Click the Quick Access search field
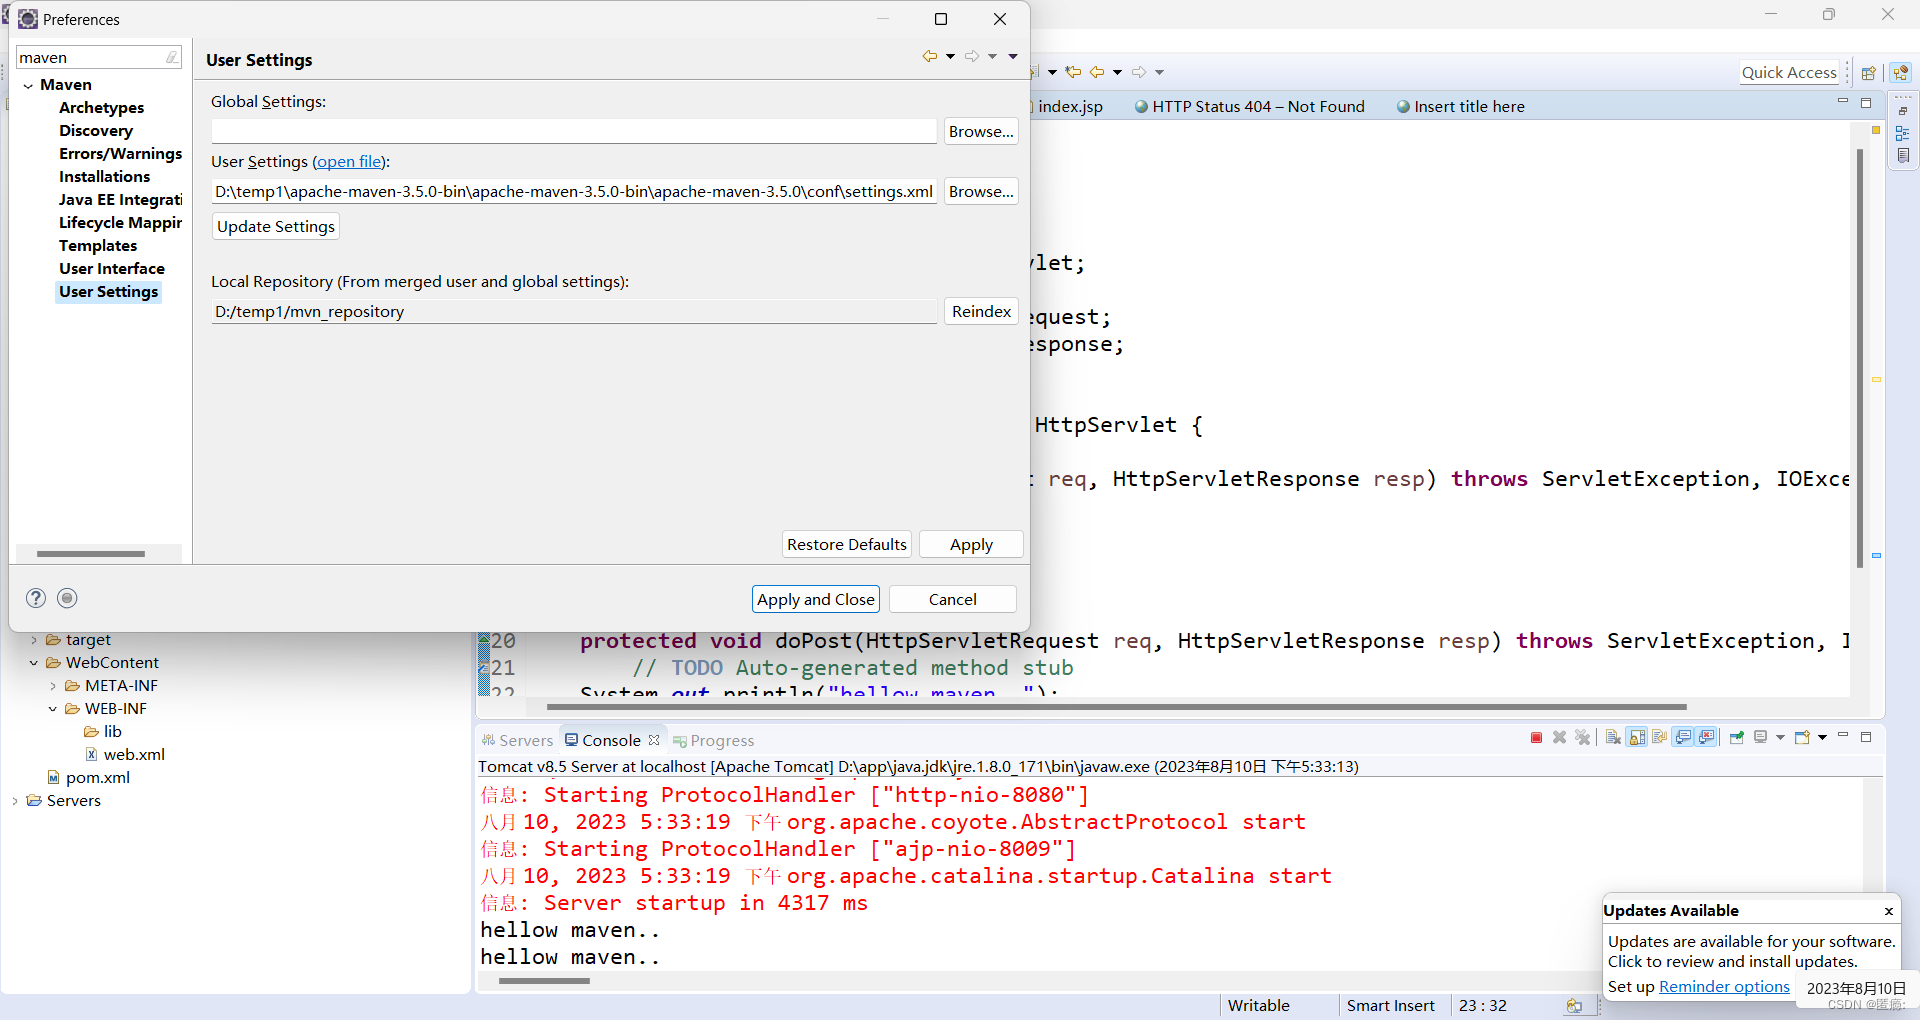The height and width of the screenshot is (1020, 1920). click(x=1789, y=72)
